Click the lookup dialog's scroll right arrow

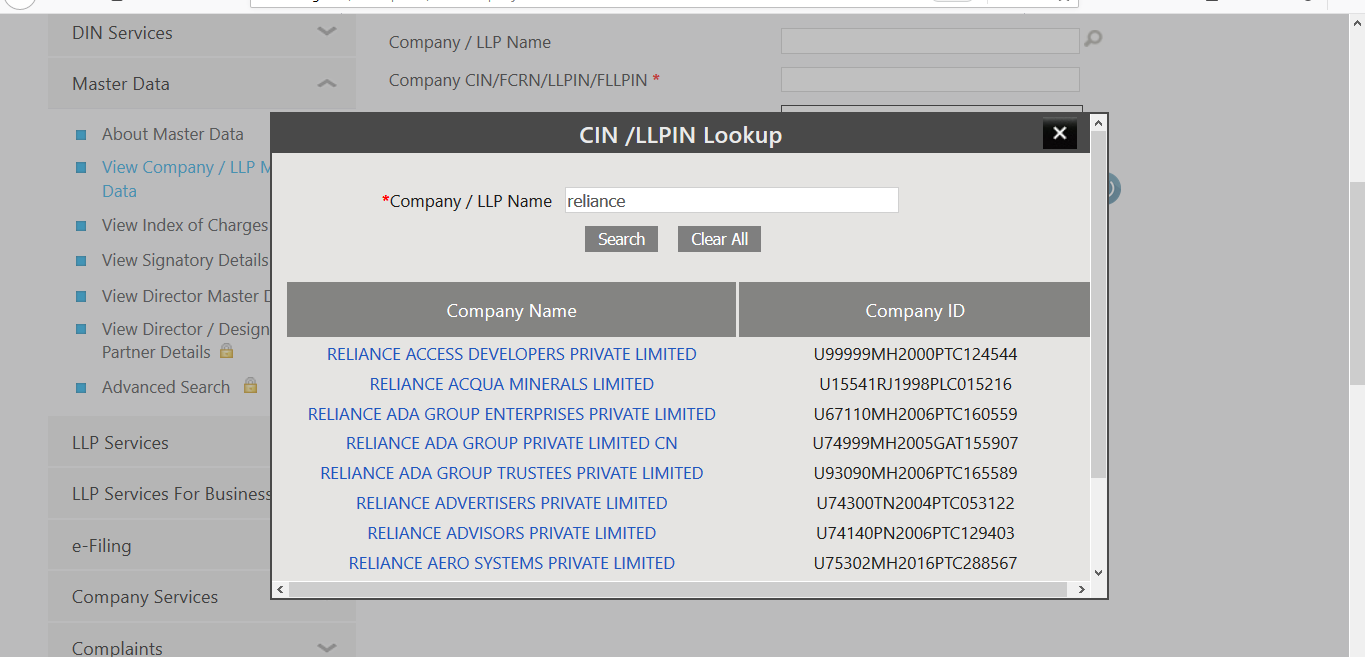(x=1082, y=590)
